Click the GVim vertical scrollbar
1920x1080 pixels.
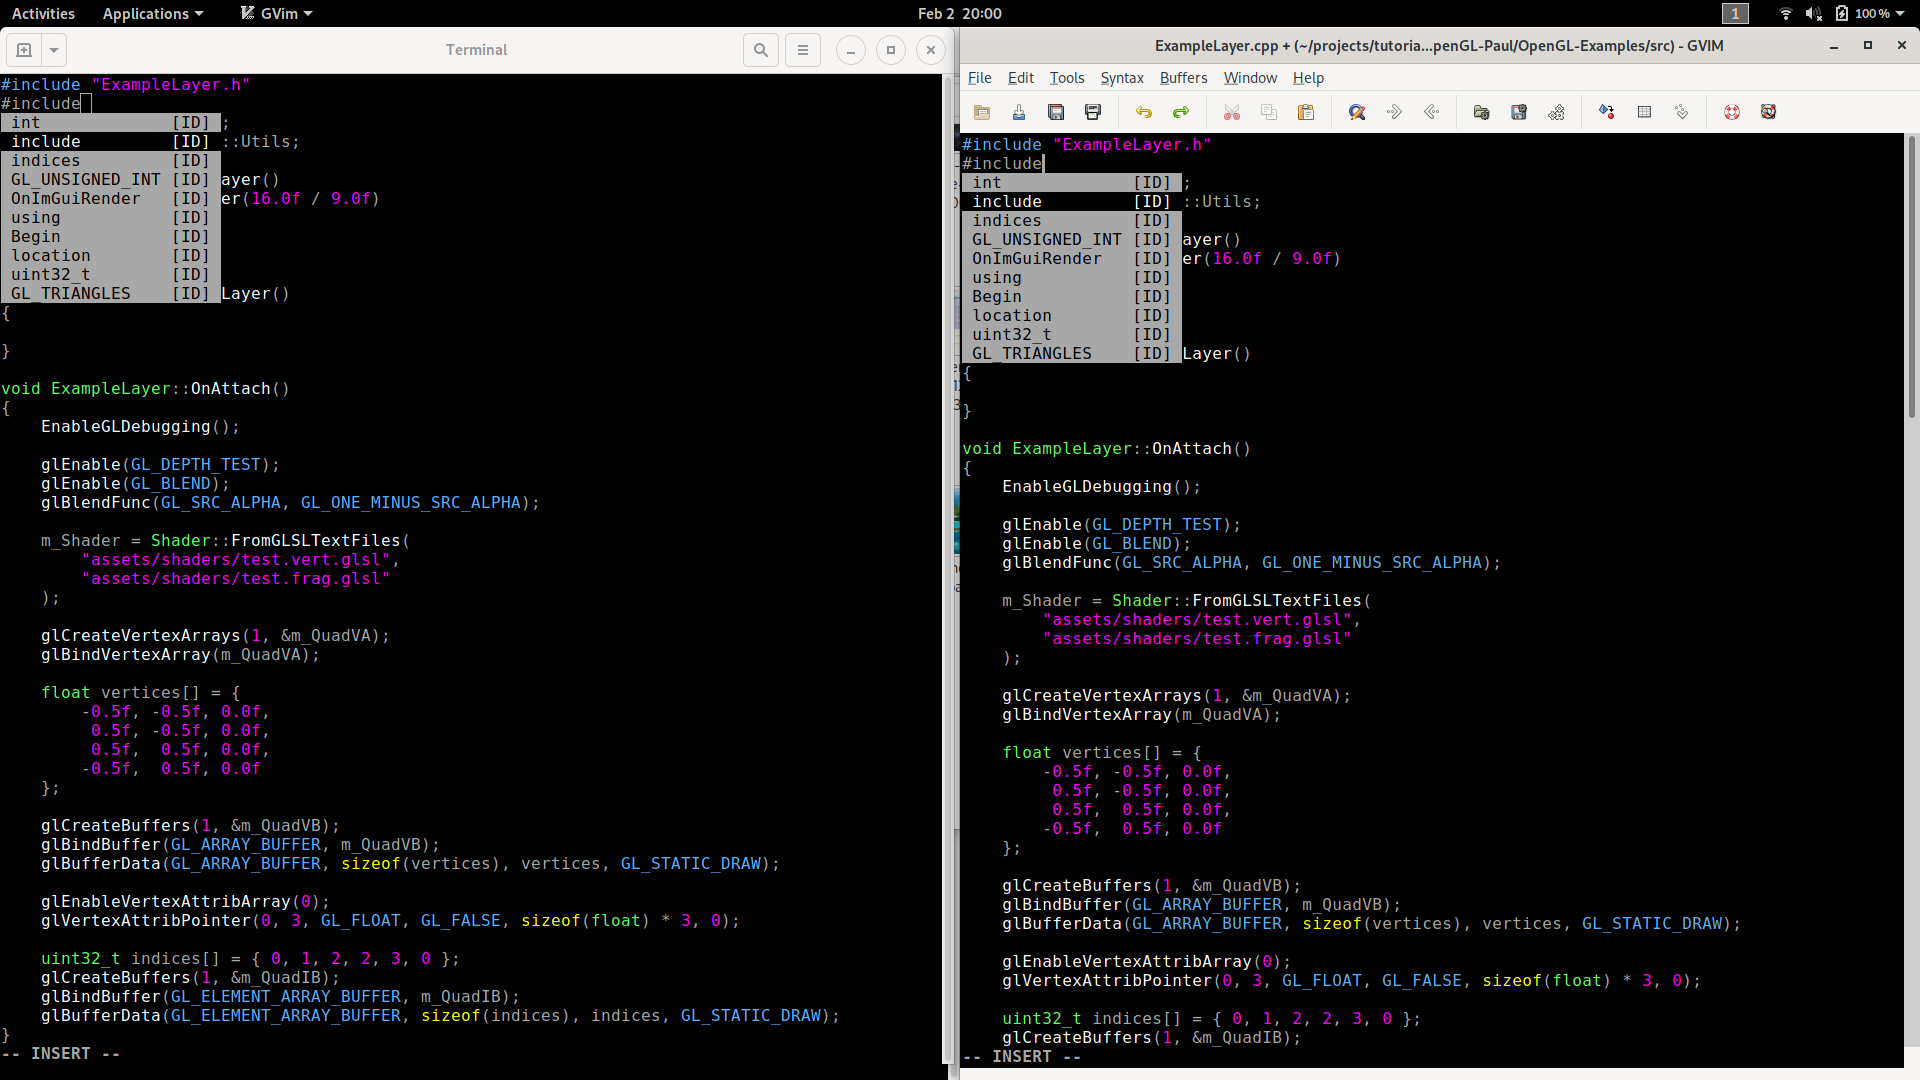[x=1911, y=280]
